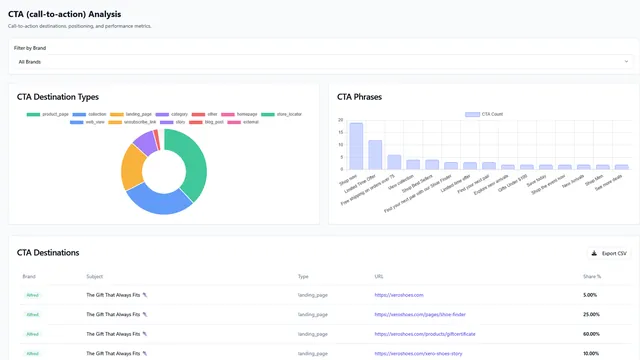640x360 pixels.
Task: Toggle the blog_post legend entry
Action: (x=207, y=122)
